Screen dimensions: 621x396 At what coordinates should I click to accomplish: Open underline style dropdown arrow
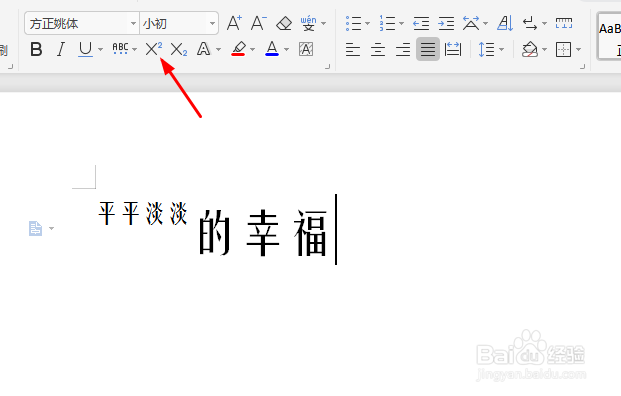tap(100, 50)
